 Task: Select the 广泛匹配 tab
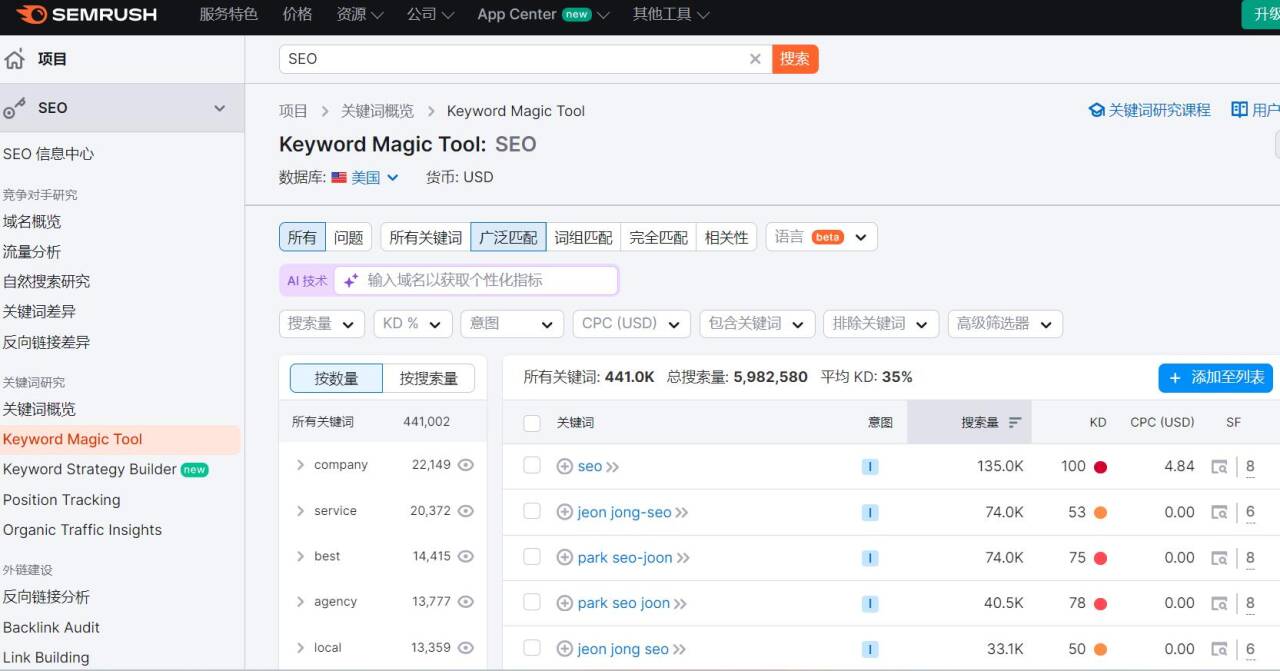(x=508, y=237)
